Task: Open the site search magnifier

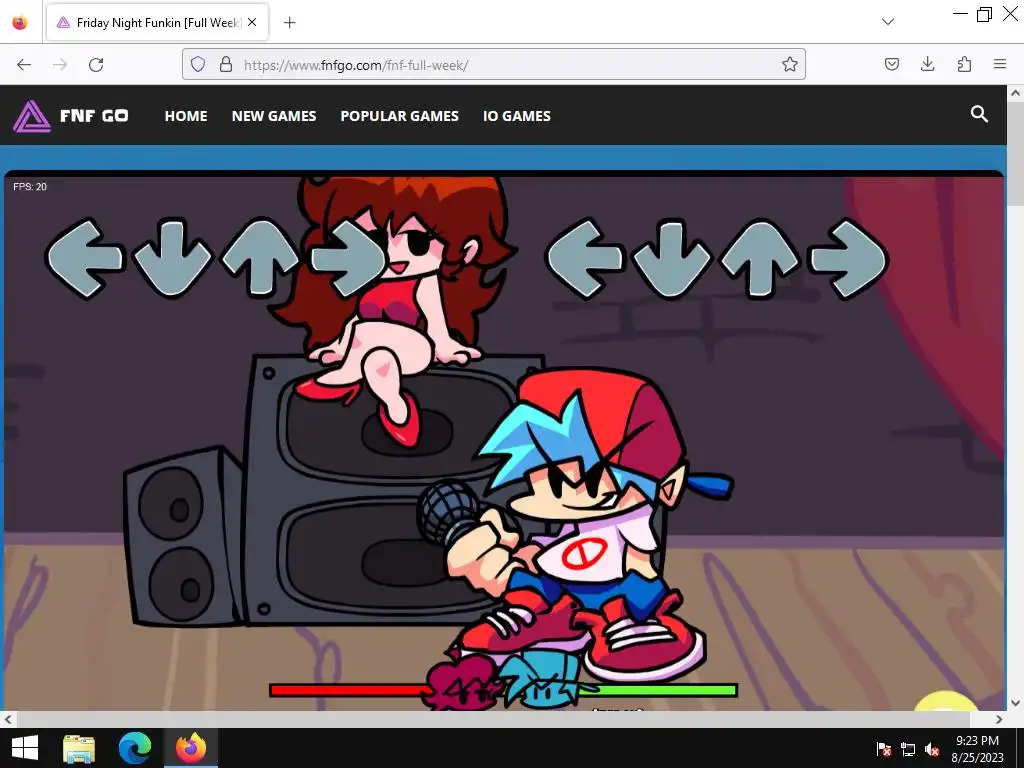Action: [x=978, y=114]
